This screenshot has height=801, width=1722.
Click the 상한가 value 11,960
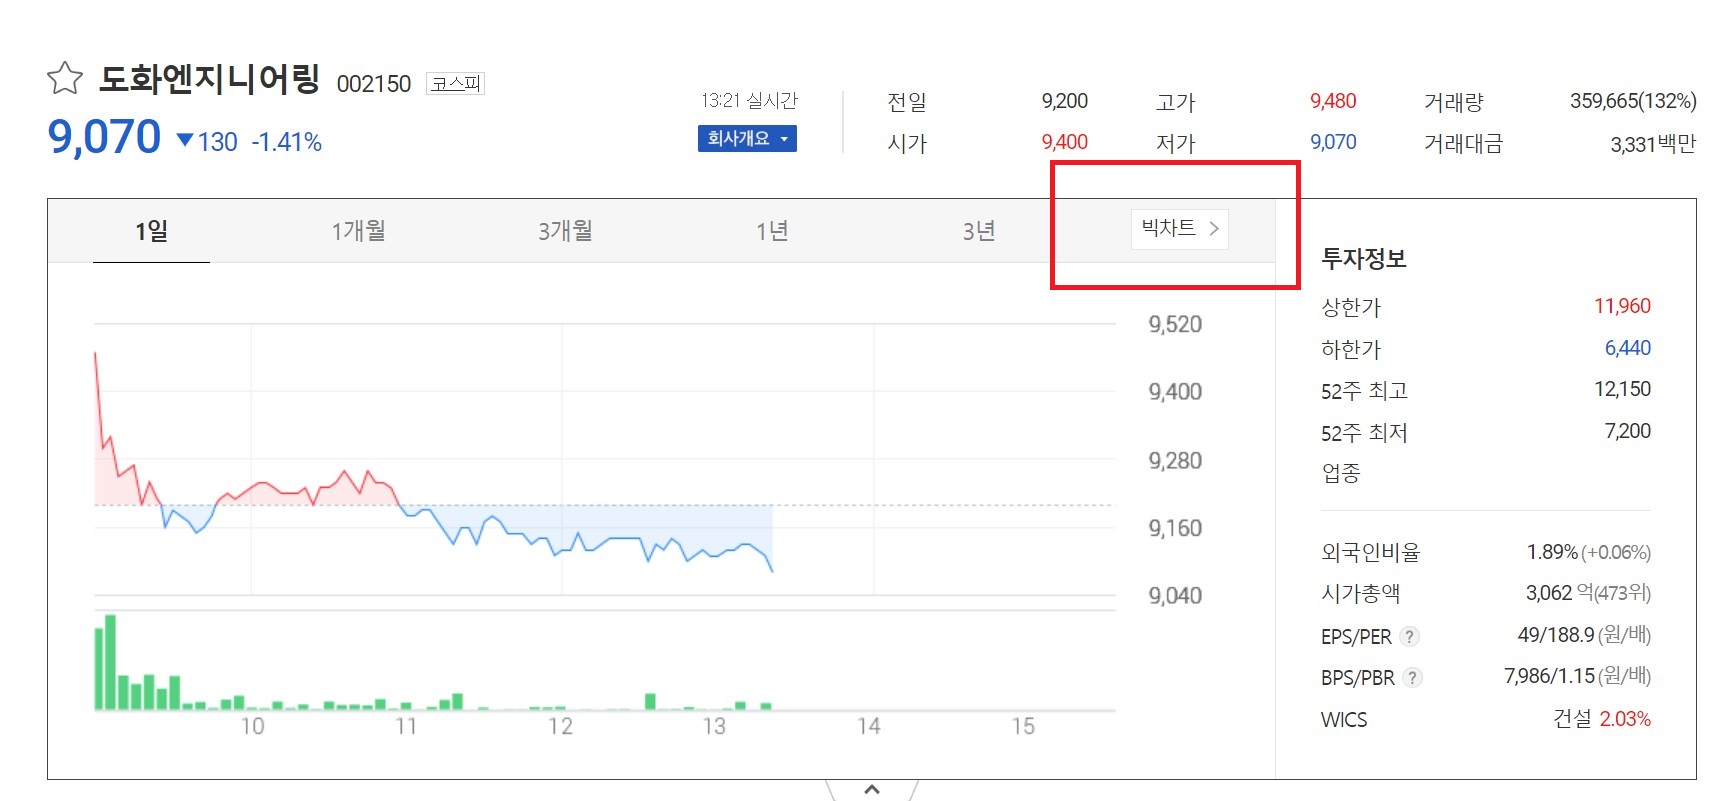tap(1622, 306)
